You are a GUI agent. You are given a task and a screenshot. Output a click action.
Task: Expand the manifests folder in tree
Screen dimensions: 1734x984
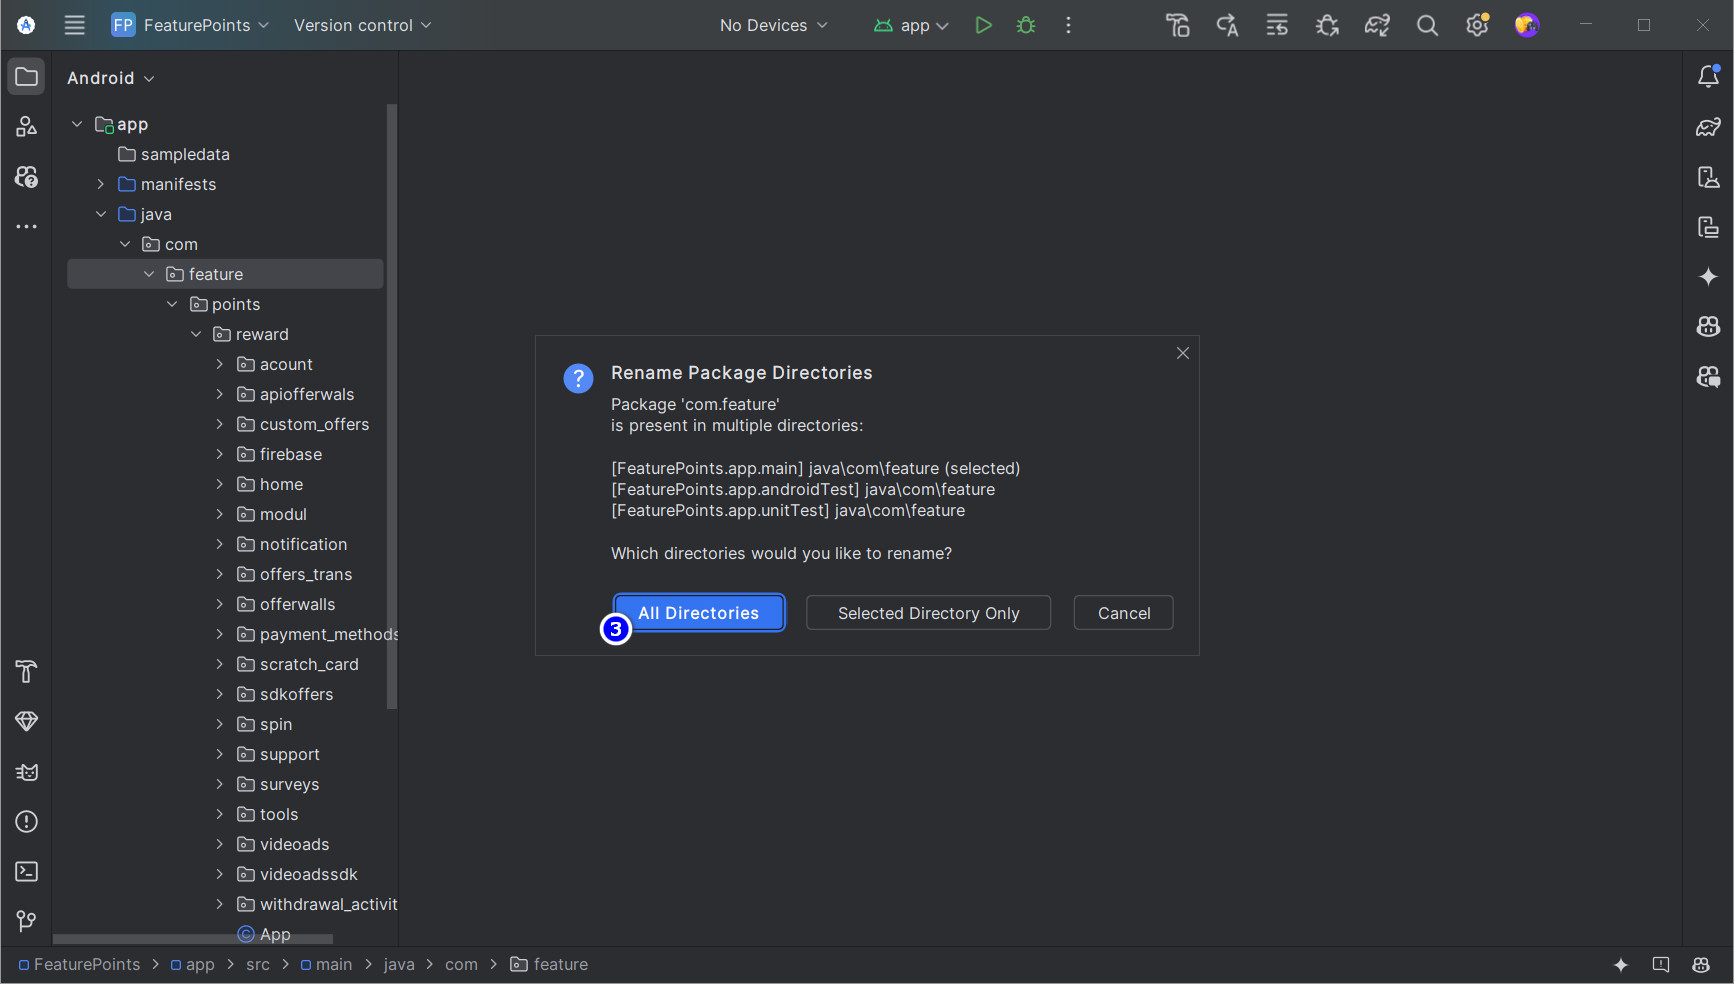click(x=101, y=184)
